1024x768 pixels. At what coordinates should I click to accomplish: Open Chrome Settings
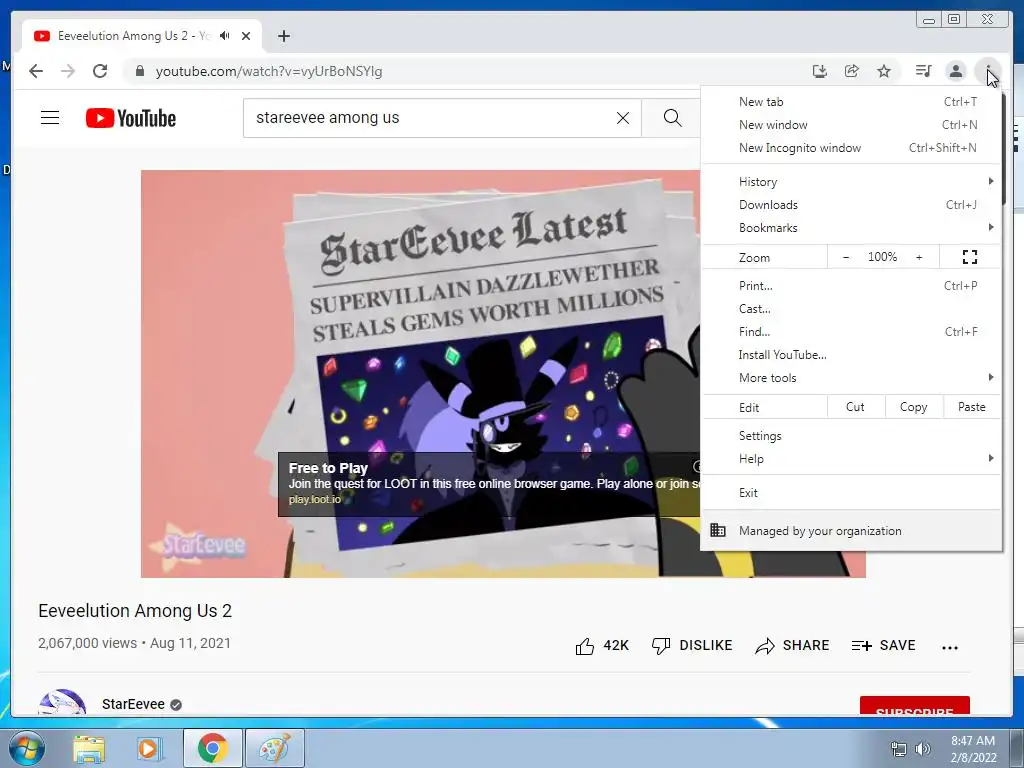click(x=850, y=436)
